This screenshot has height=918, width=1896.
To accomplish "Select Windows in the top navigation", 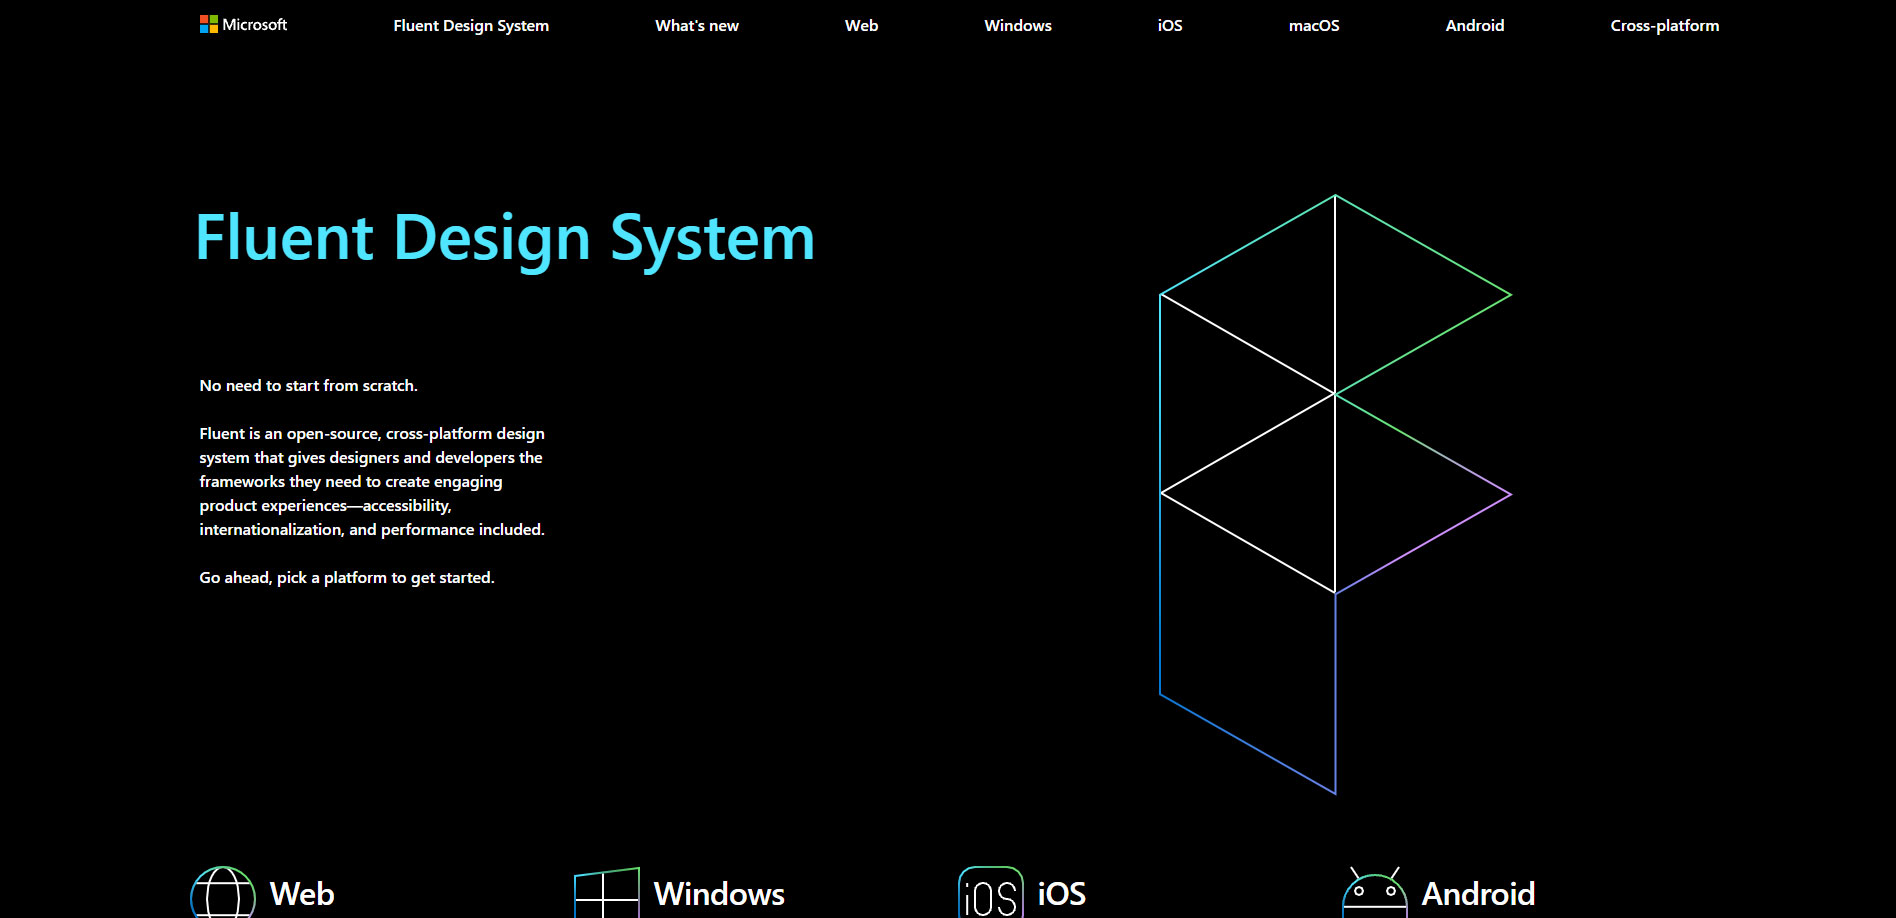I will click(x=1018, y=26).
